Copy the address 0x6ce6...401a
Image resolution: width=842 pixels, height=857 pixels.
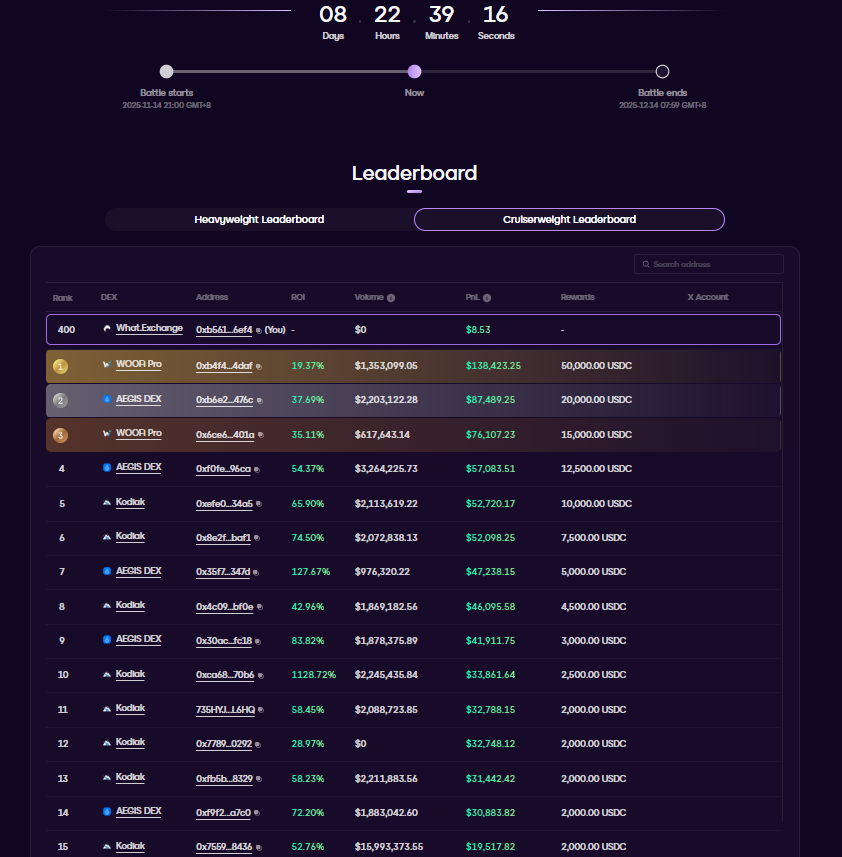261,435
